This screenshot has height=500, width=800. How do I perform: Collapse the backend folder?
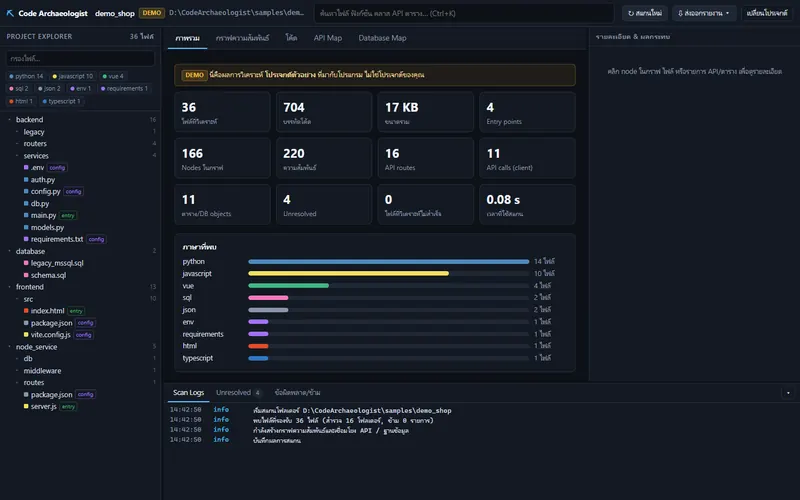pyautogui.click(x=10, y=119)
